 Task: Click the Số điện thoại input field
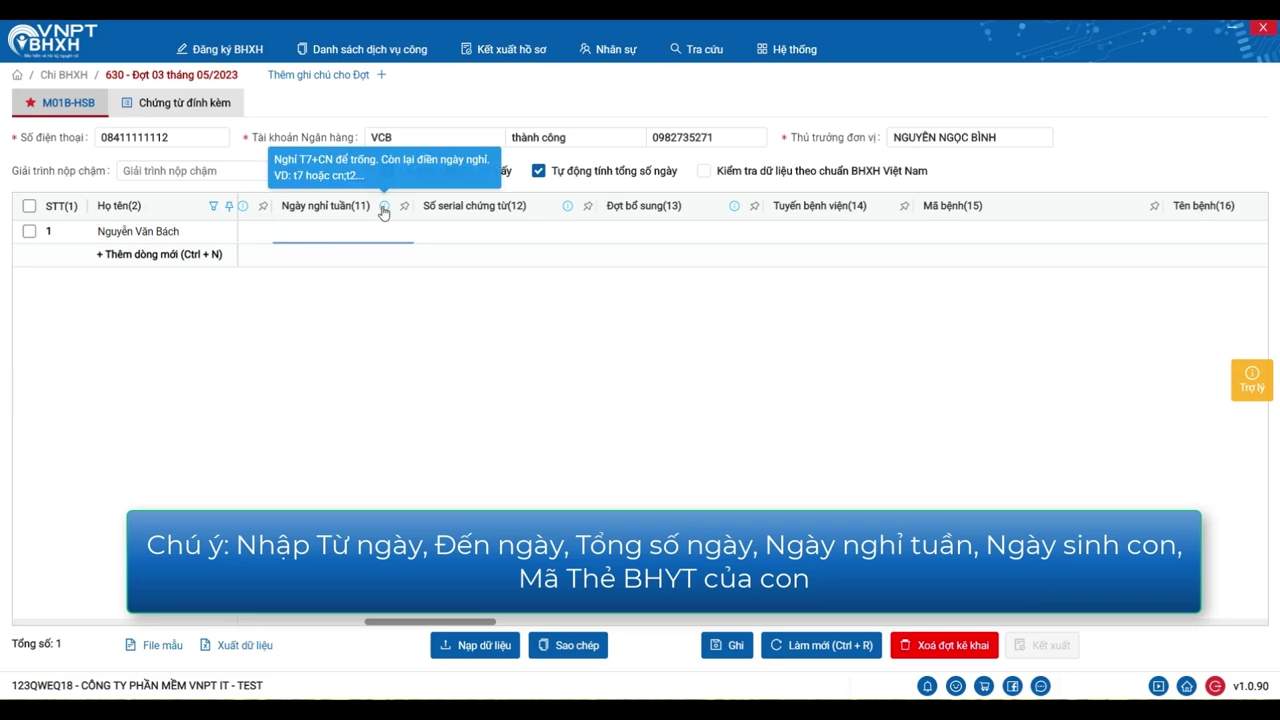coord(162,137)
